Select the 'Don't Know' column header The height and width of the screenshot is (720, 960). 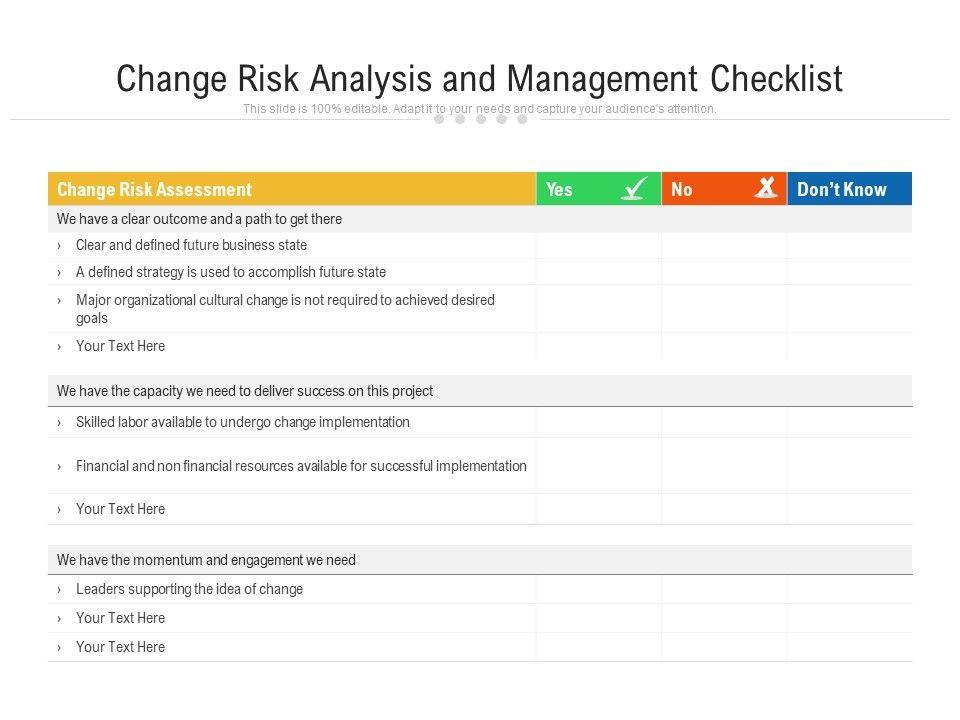[842, 189]
